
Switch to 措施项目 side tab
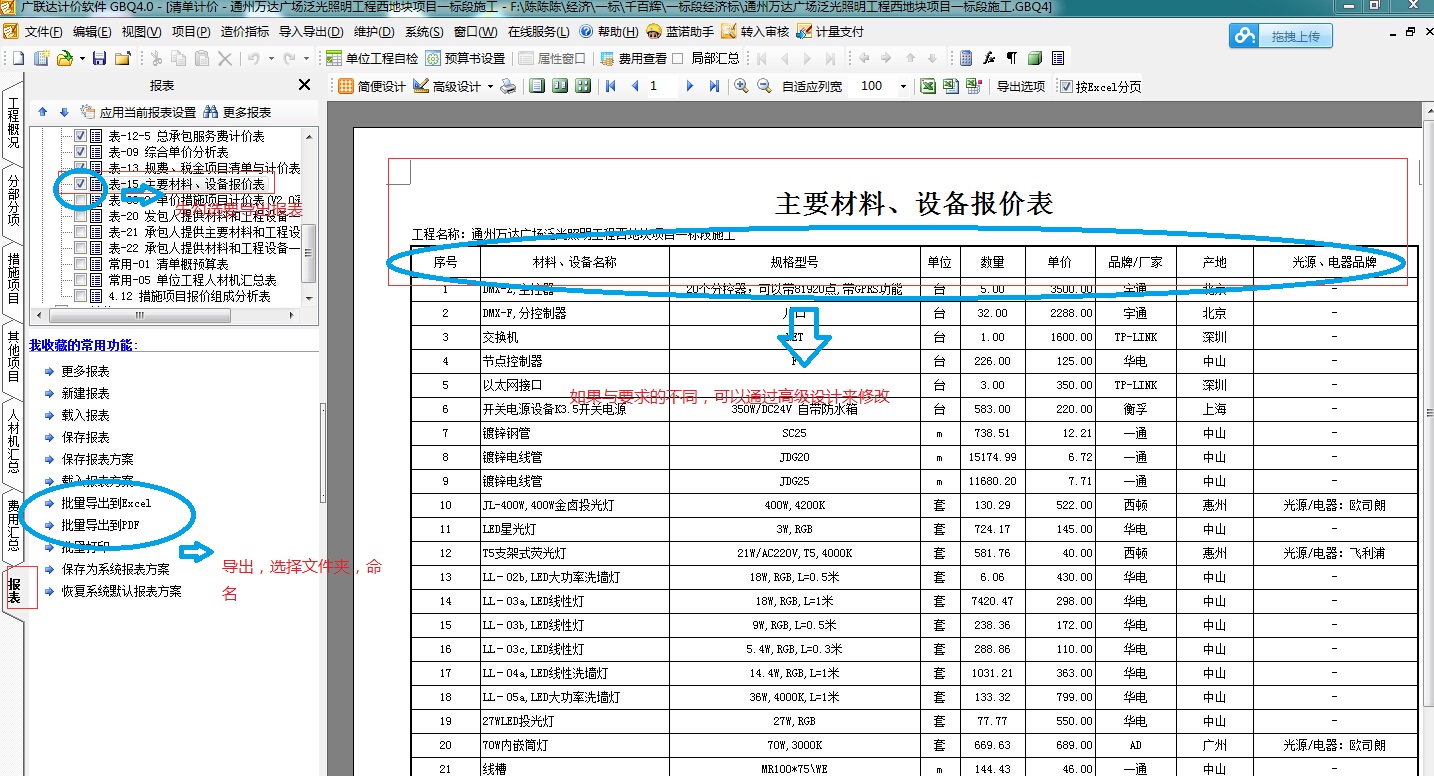(12, 277)
